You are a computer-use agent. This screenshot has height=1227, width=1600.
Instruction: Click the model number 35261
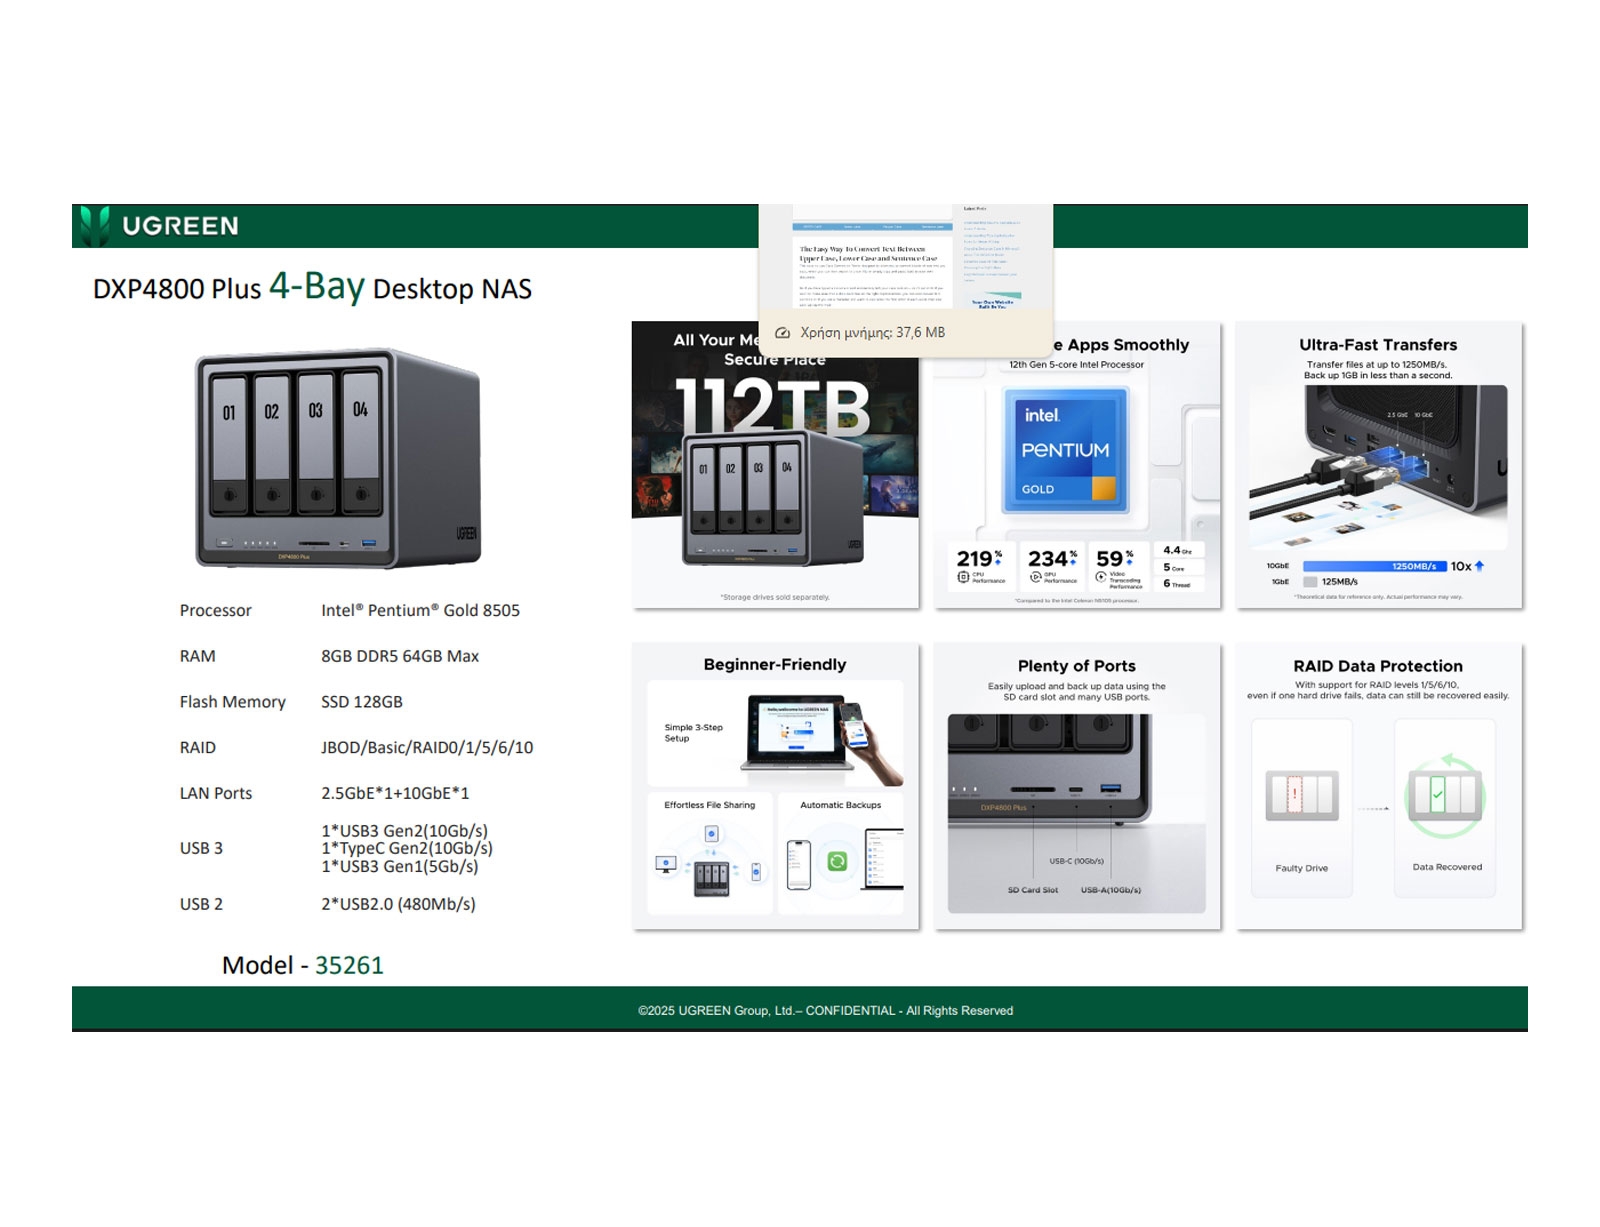[x=349, y=965]
